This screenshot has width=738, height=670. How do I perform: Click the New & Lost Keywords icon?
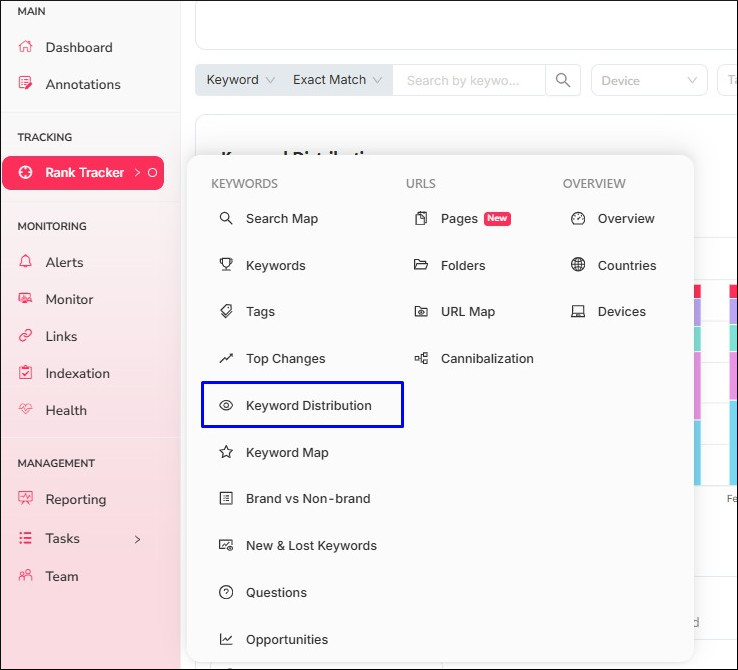226,545
